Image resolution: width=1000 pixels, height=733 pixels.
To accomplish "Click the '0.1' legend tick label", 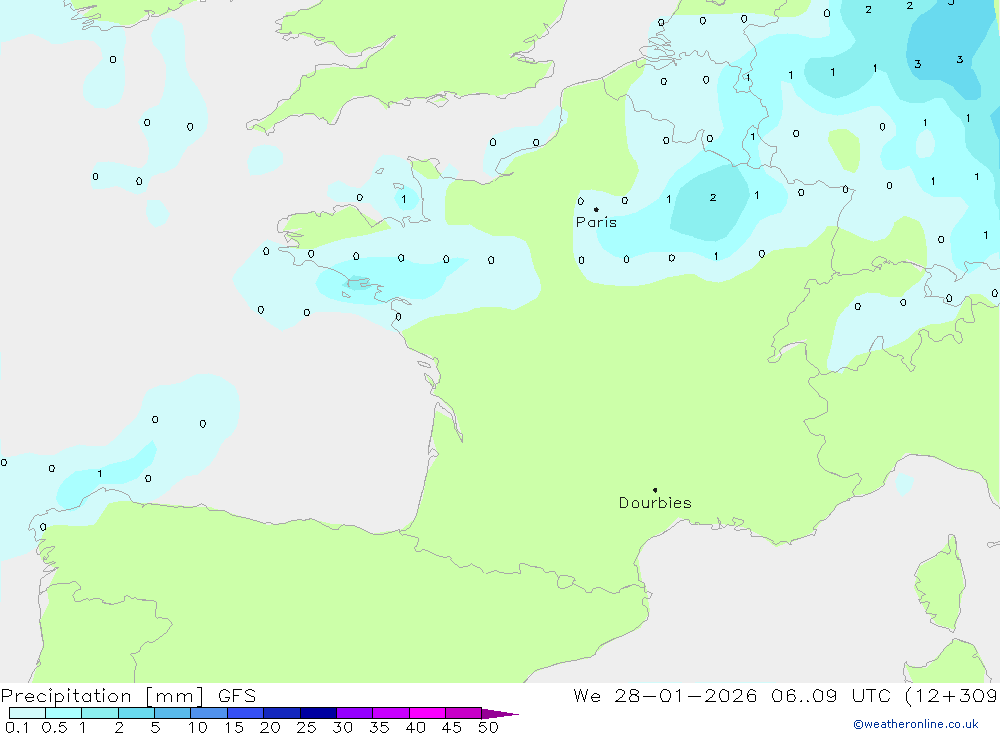I will [x=17, y=727].
